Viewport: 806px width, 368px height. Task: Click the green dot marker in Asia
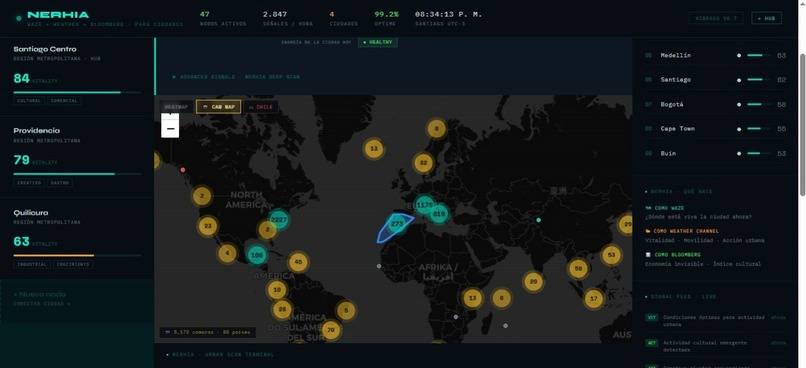pyautogui.click(x=538, y=220)
